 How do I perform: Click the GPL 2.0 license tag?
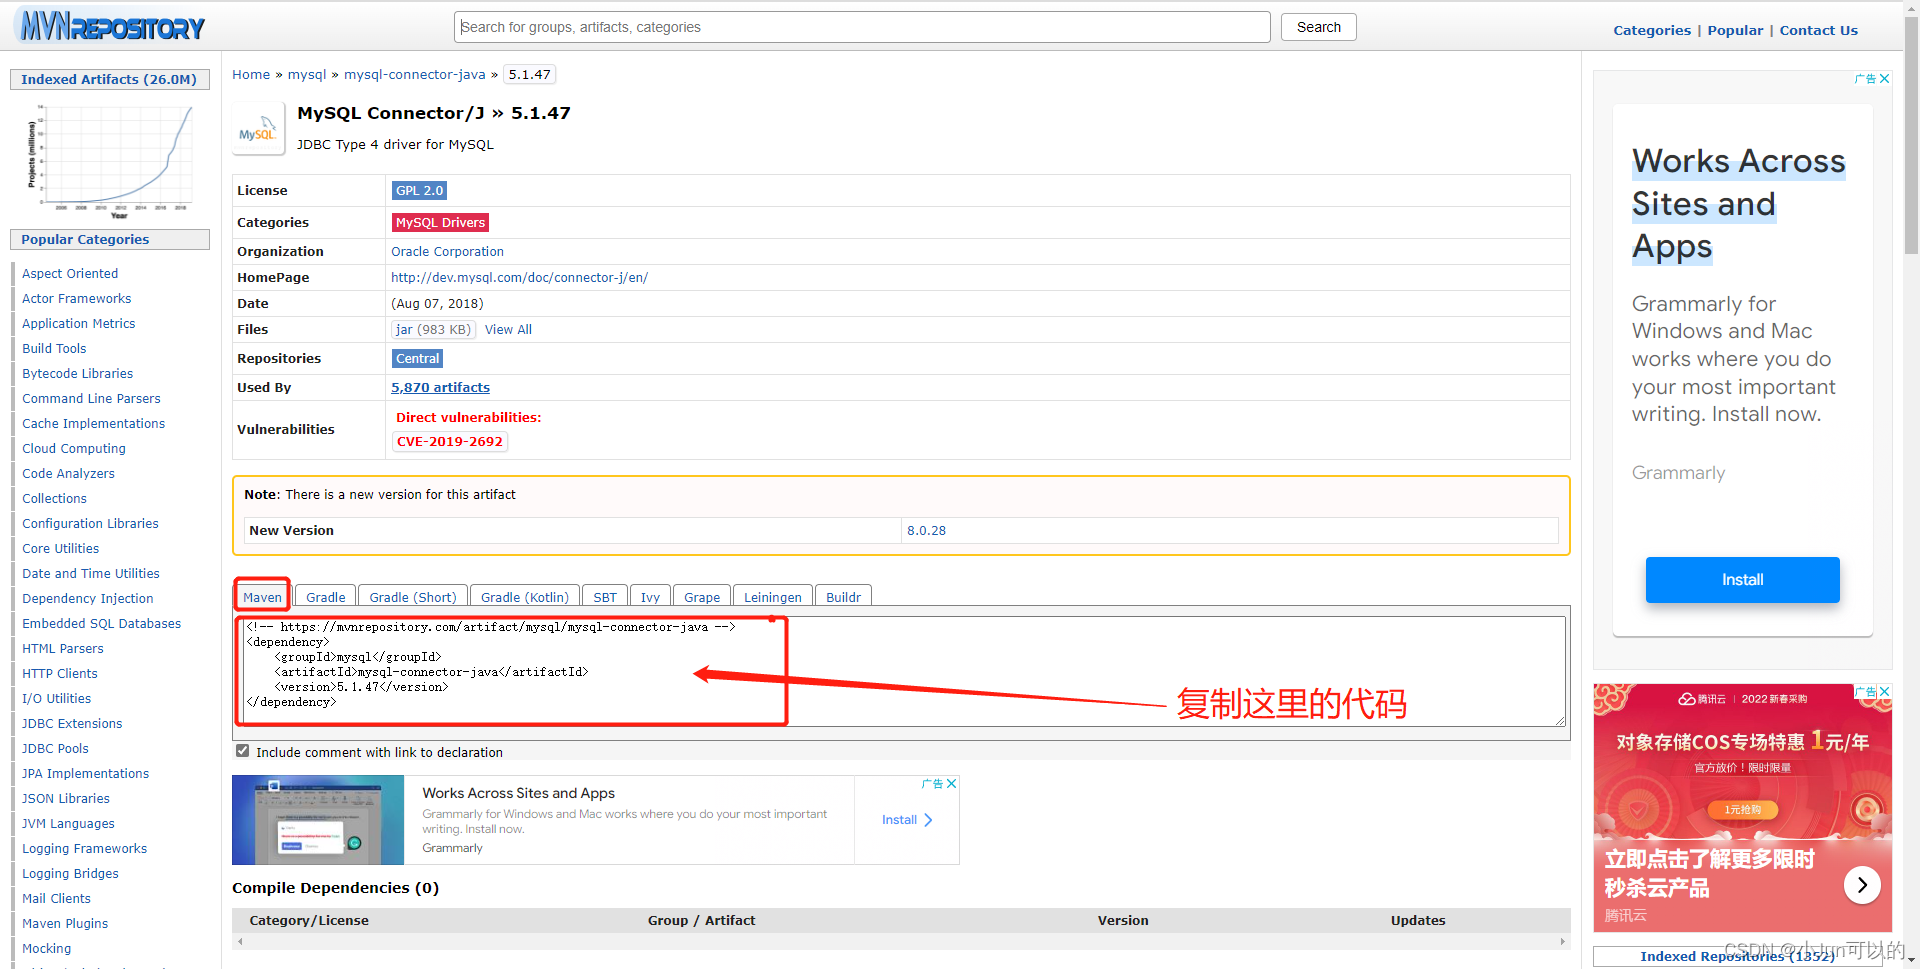(x=419, y=191)
